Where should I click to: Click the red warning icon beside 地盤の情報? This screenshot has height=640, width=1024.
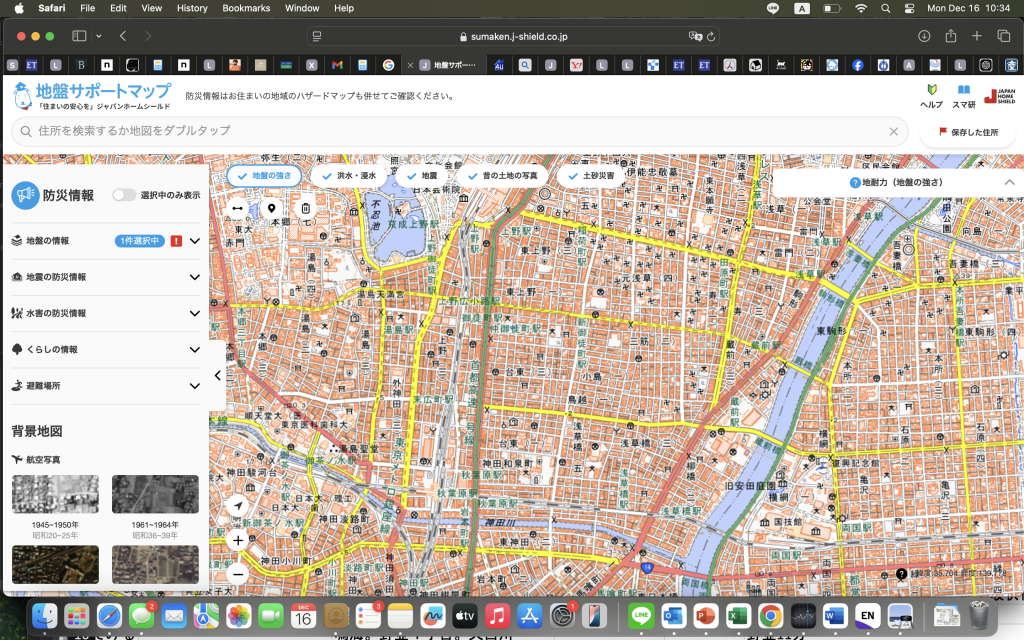[176, 241]
